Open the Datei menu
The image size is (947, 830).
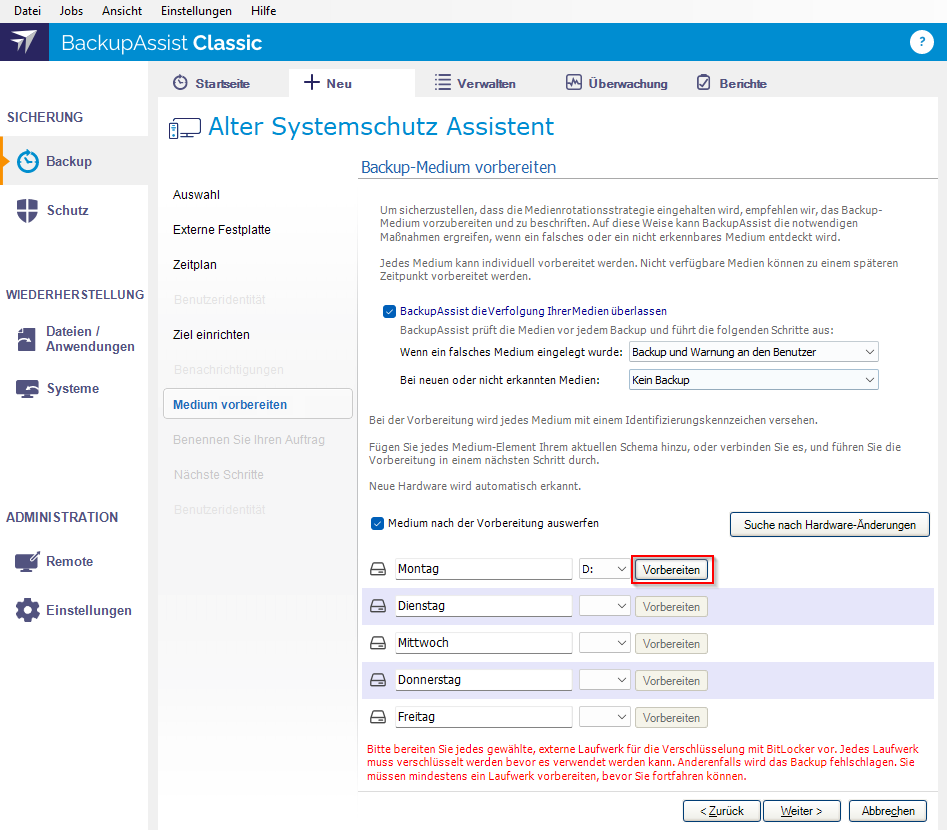click(27, 11)
